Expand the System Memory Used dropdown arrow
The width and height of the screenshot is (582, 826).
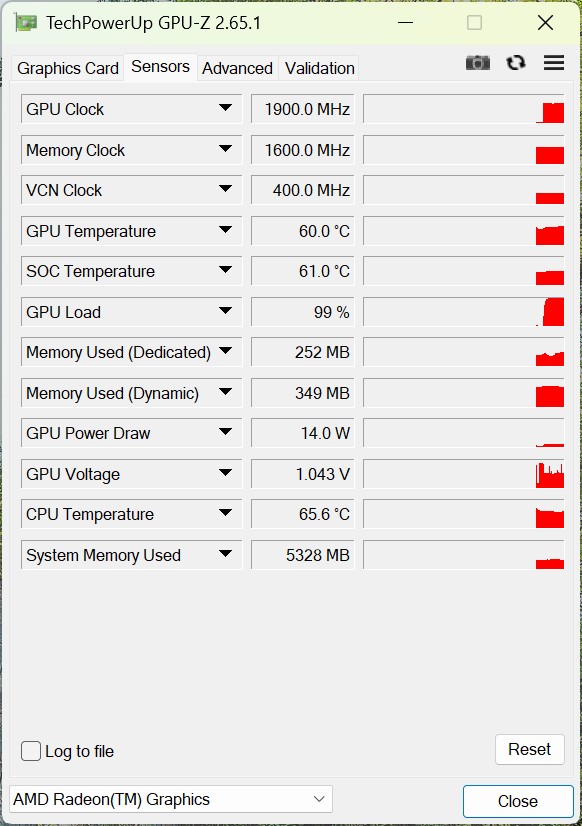(x=225, y=554)
